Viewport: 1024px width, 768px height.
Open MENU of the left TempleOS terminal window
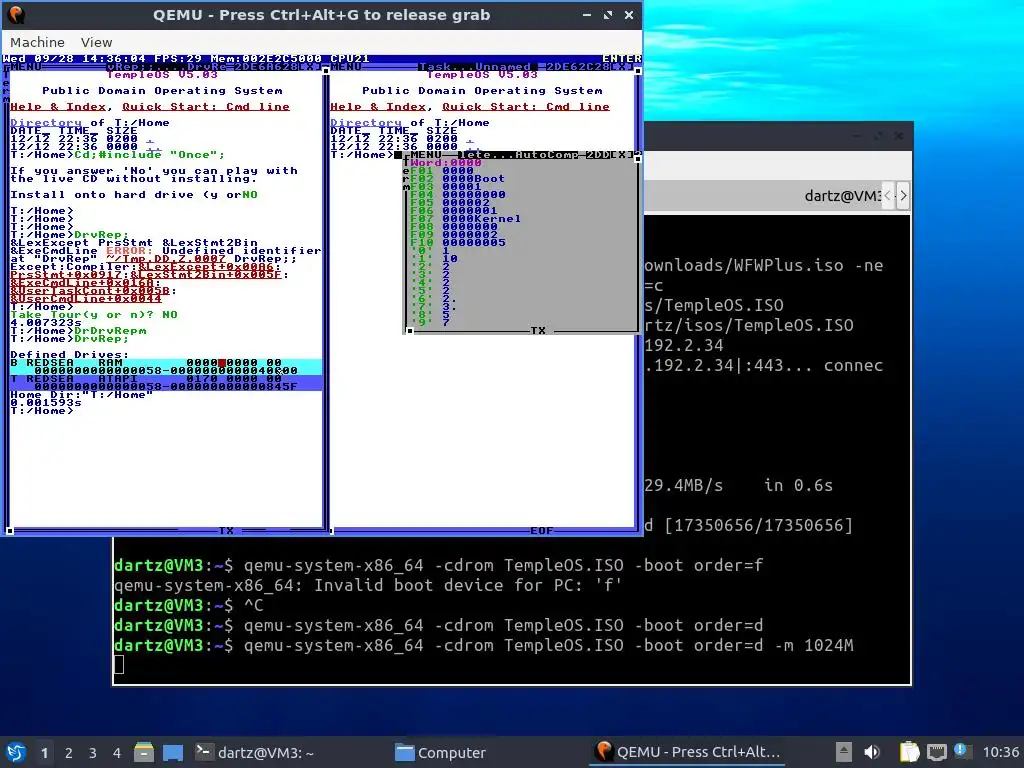pos(26,67)
